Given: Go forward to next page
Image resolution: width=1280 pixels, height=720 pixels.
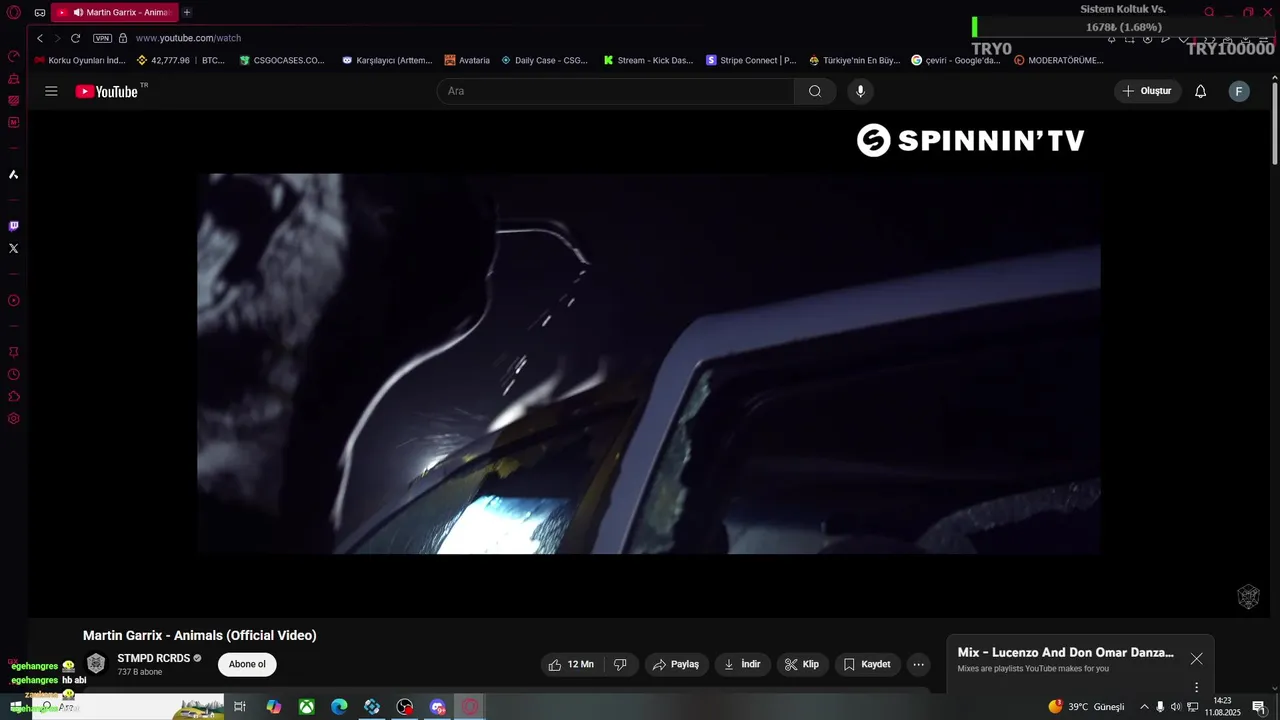Looking at the screenshot, I should [57, 38].
